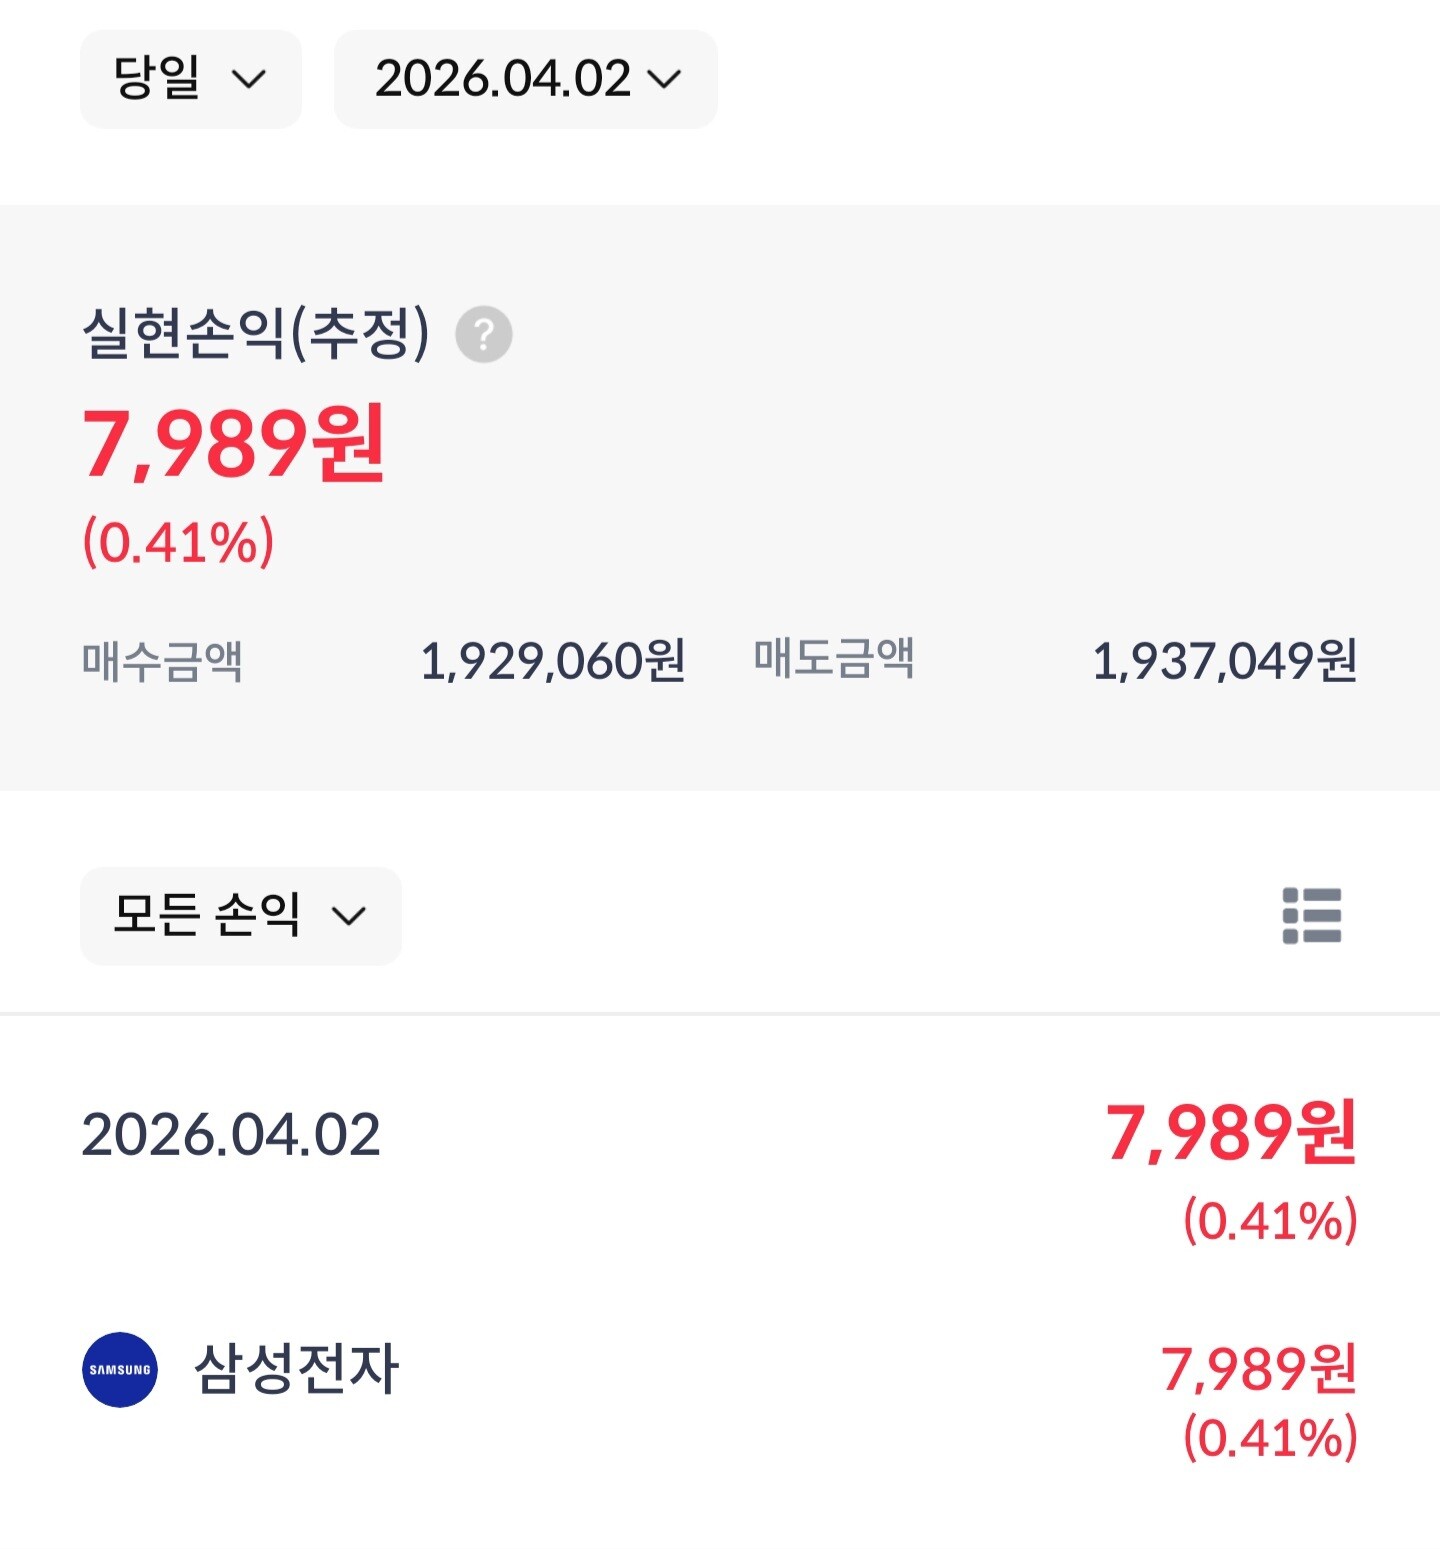
Task: Switch layout with the list view icon
Action: pos(1311,915)
